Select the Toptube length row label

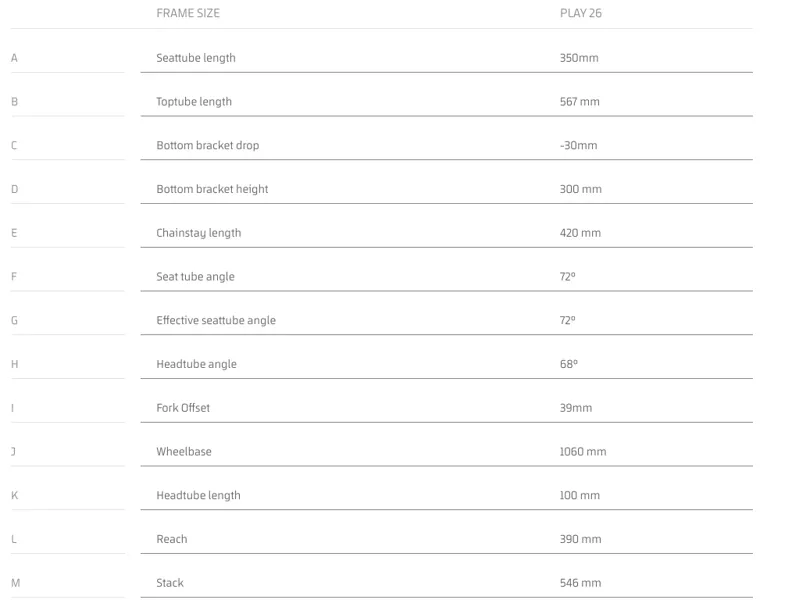coord(194,102)
